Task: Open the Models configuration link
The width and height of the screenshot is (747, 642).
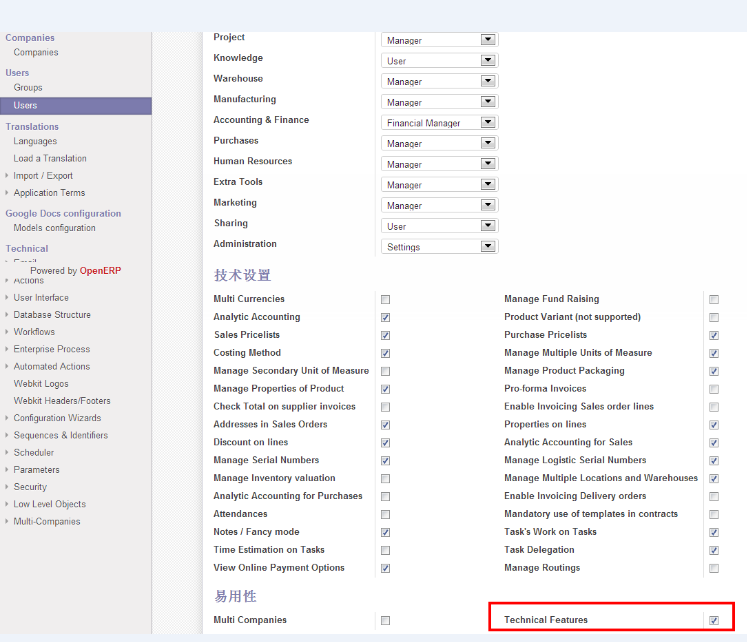Action: (x=54, y=228)
